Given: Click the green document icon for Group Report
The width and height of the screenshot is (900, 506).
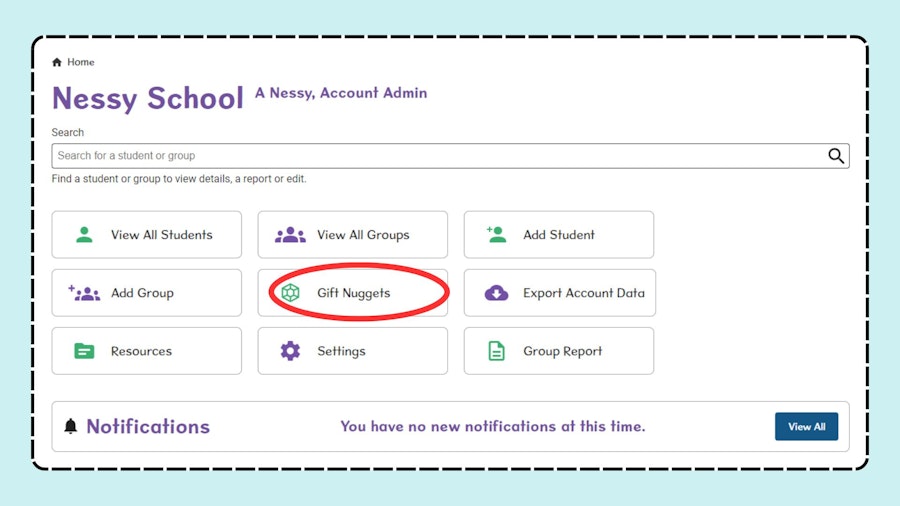Looking at the screenshot, I should 496,351.
